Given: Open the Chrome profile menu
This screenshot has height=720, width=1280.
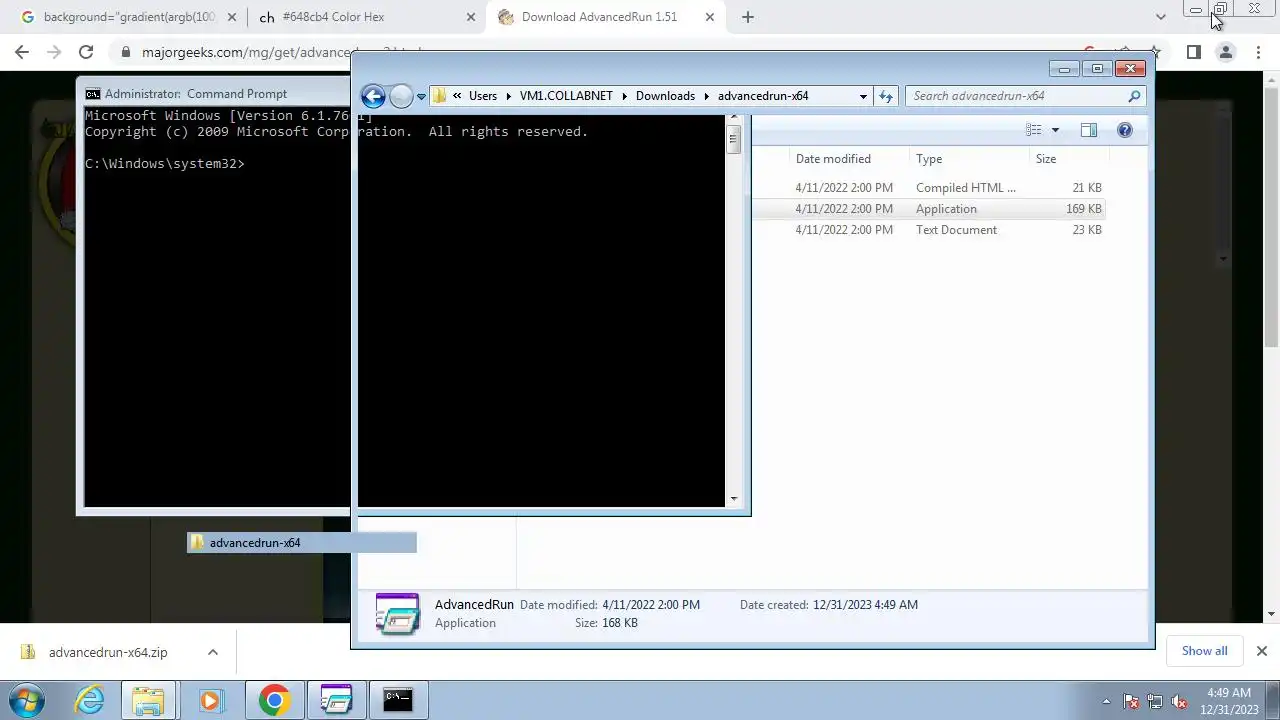Looking at the screenshot, I should [x=1225, y=52].
